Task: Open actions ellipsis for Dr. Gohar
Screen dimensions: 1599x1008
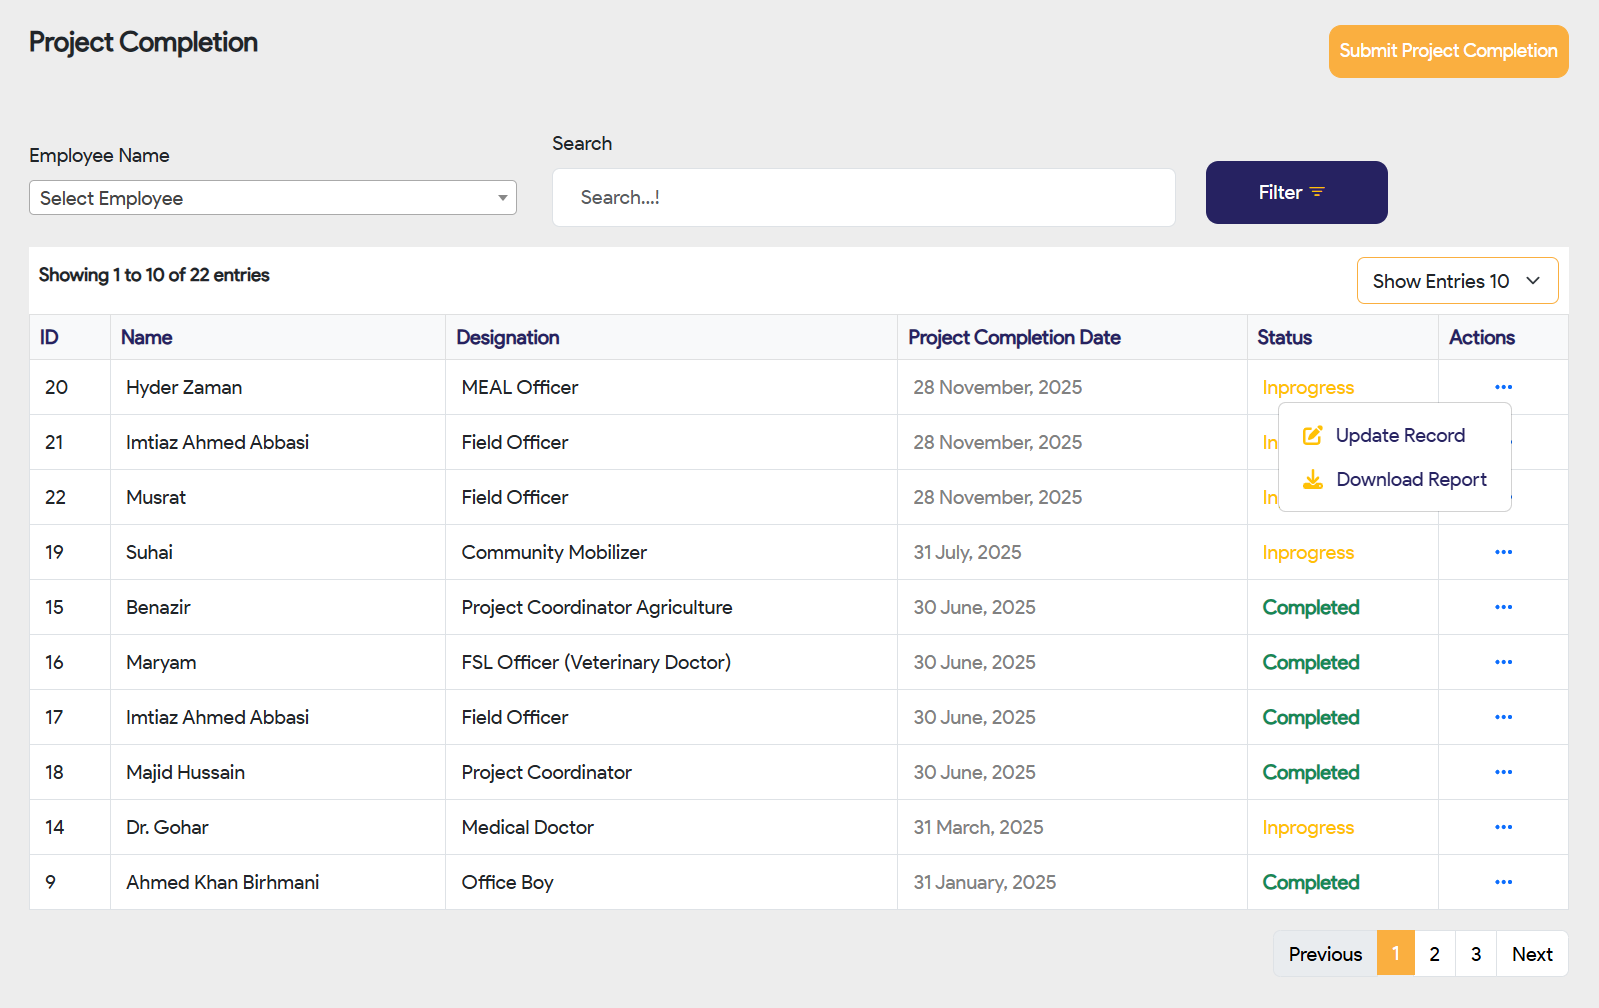Action: tap(1503, 827)
